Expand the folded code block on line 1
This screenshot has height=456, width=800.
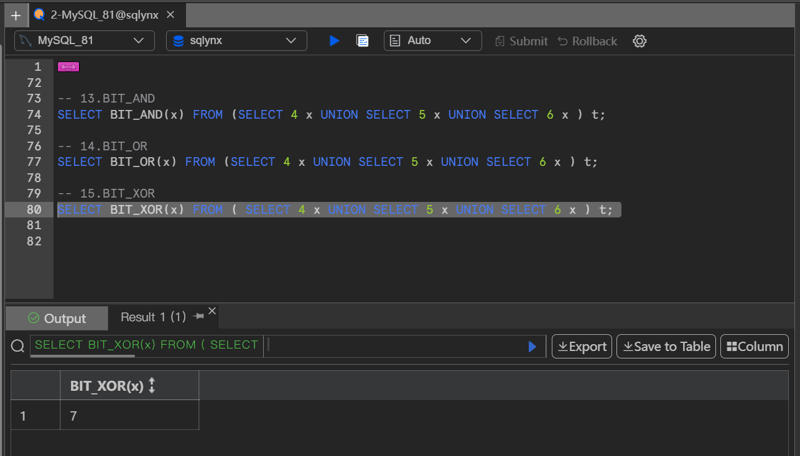point(68,67)
